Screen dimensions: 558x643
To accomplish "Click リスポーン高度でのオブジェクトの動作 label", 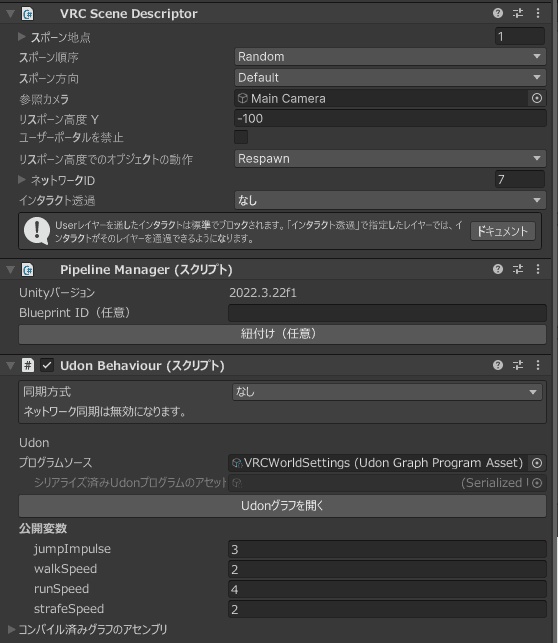I will pyautogui.click(x=106, y=159).
